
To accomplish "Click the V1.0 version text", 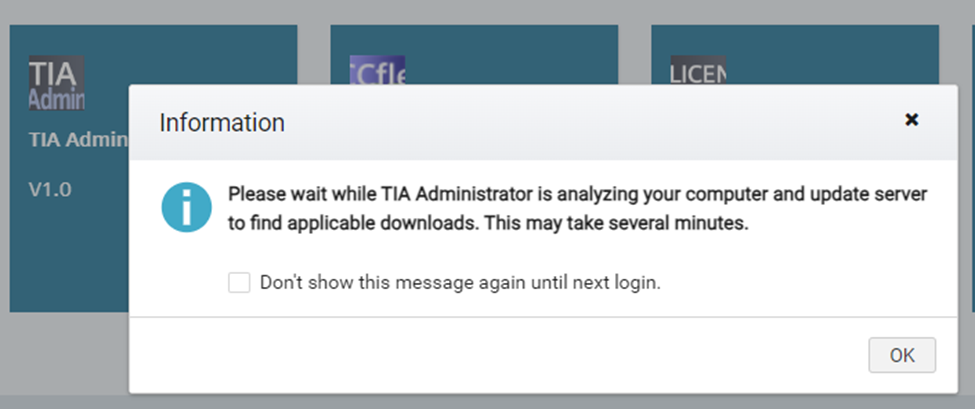I will click(x=49, y=188).
